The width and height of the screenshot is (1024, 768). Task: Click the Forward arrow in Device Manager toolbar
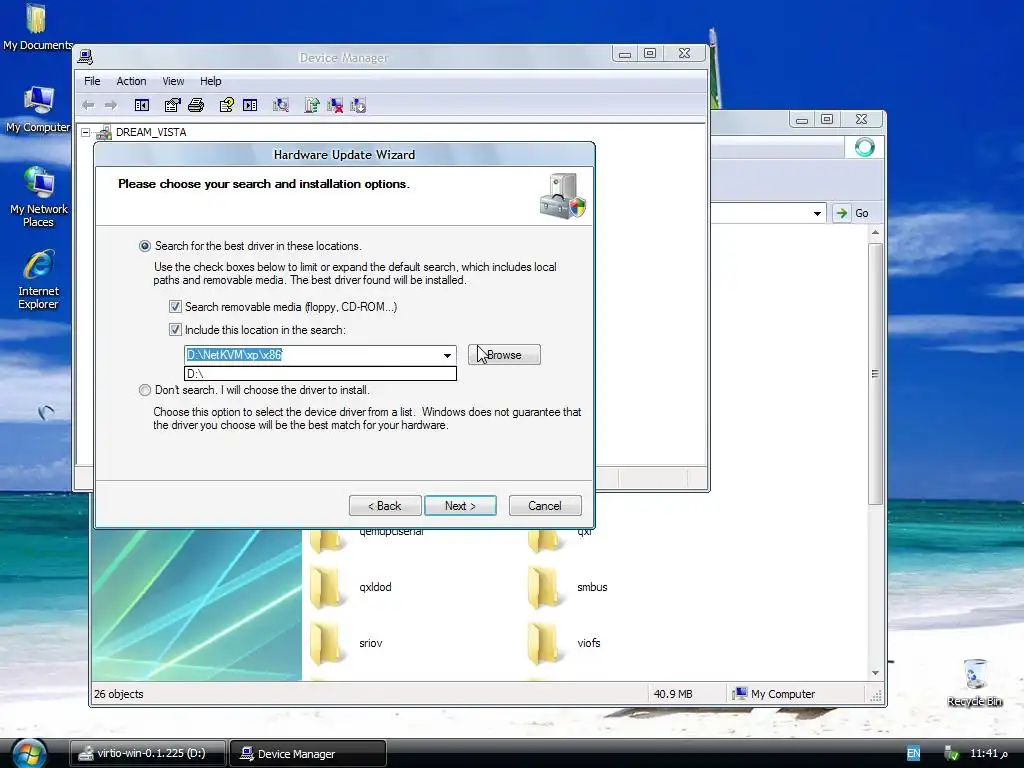(x=111, y=105)
